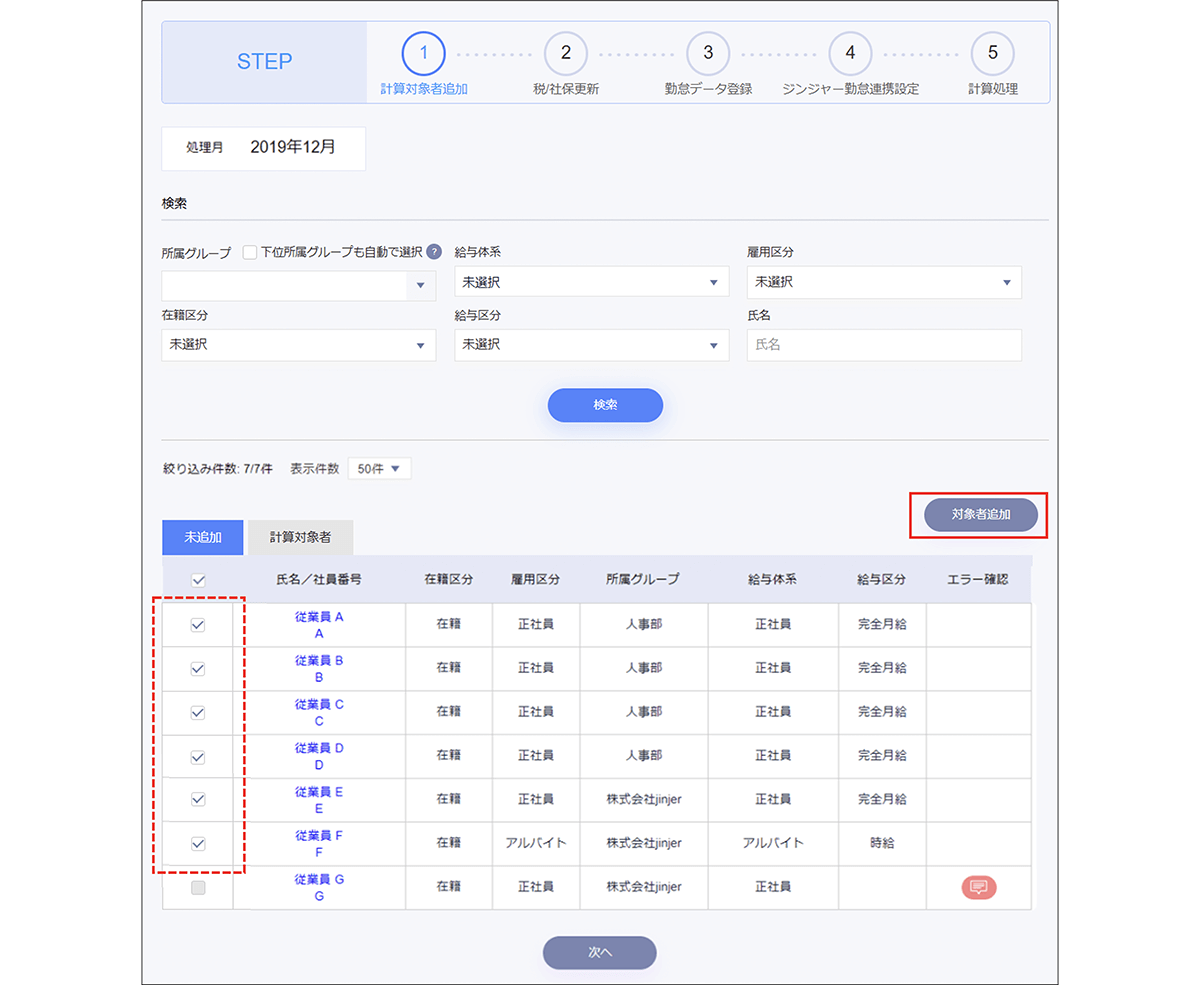Uncheck the checkbox for 従業員 A
1200x985 pixels.
(x=198, y=625)
